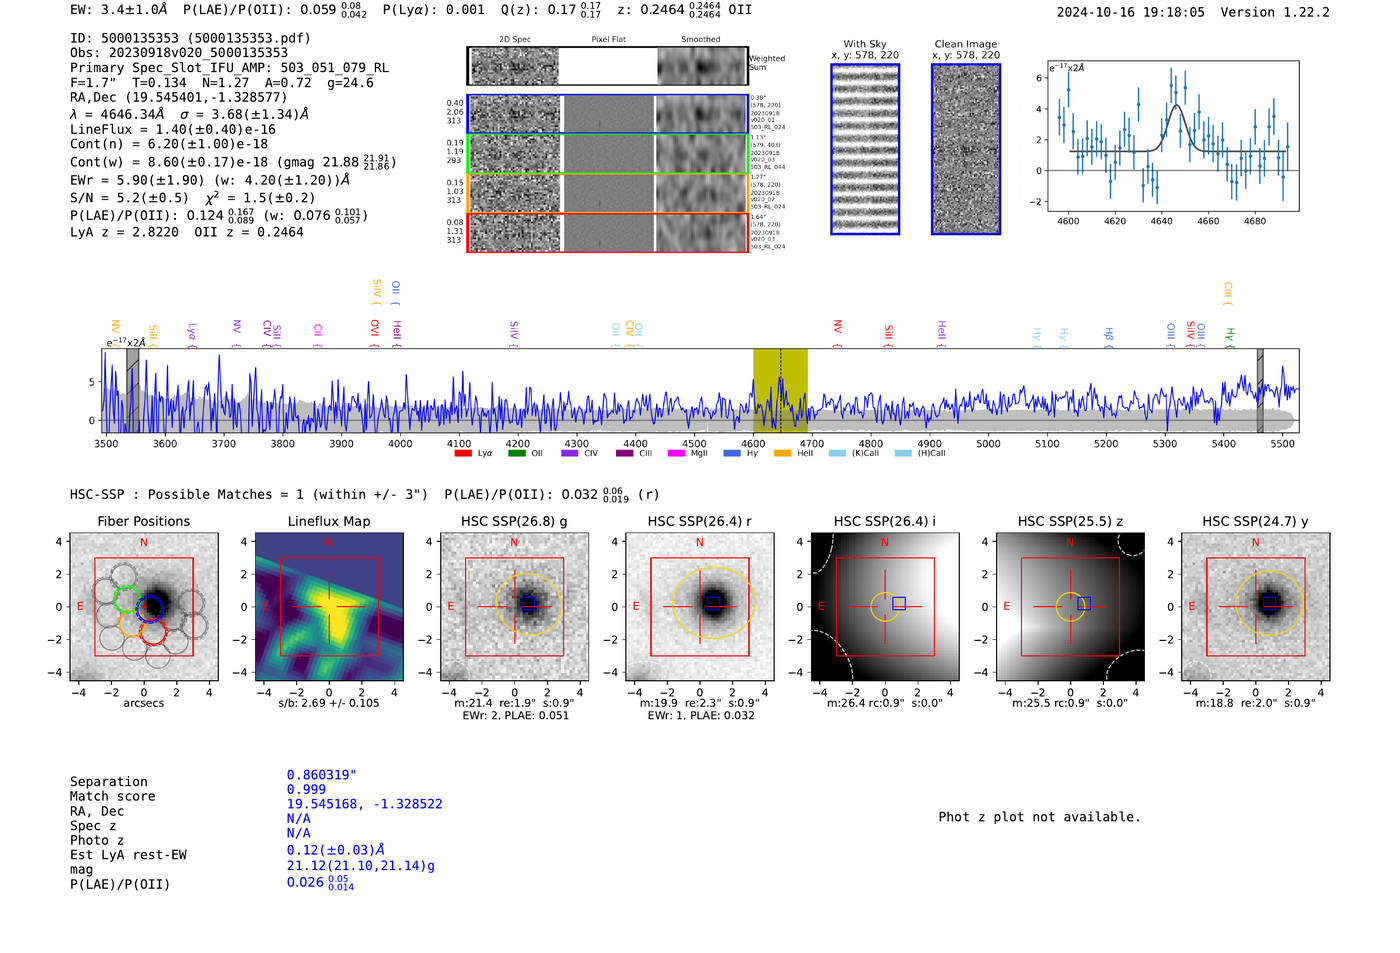Click the Gaussian emission line fit plot
Viewport: 1400px width, 953px height.
coord(1172,136)
